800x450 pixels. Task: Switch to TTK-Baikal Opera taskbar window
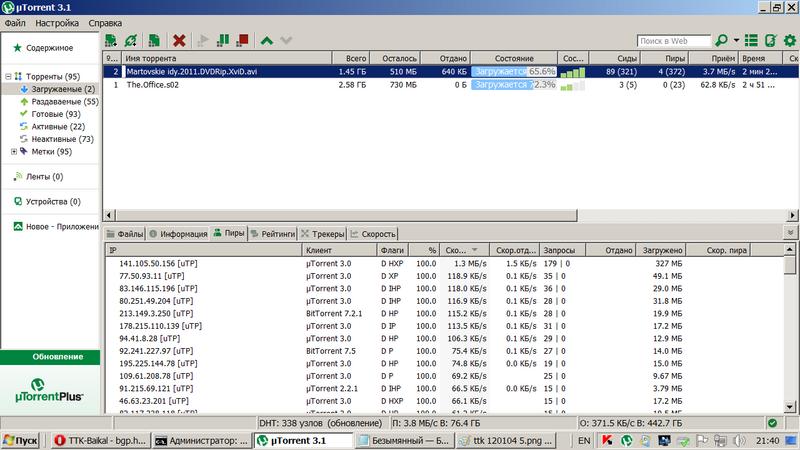pos(101,440)
